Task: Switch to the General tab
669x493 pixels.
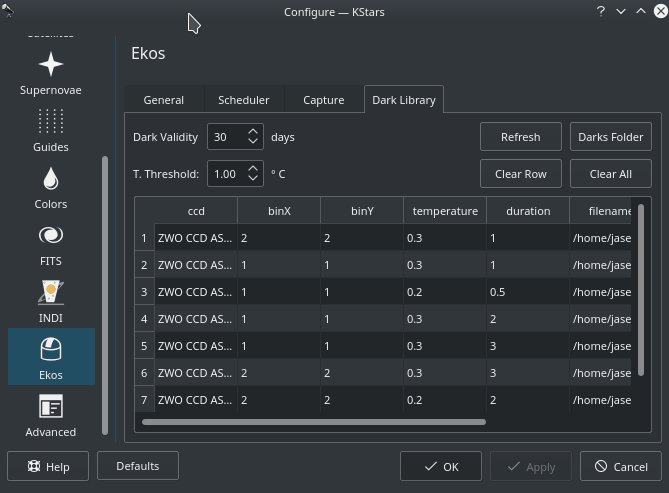Action: [163, 100]
